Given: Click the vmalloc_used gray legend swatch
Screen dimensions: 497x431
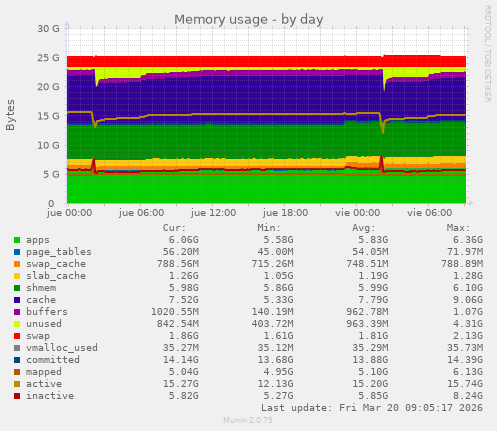Looking at the screenshot, I should point(17,348).
